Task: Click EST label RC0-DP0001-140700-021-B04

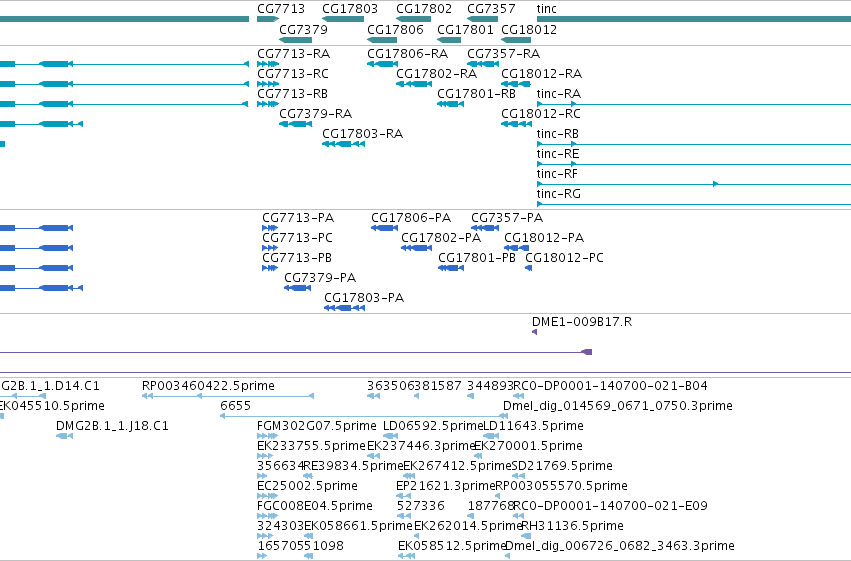Action: [x=611, y=386]
